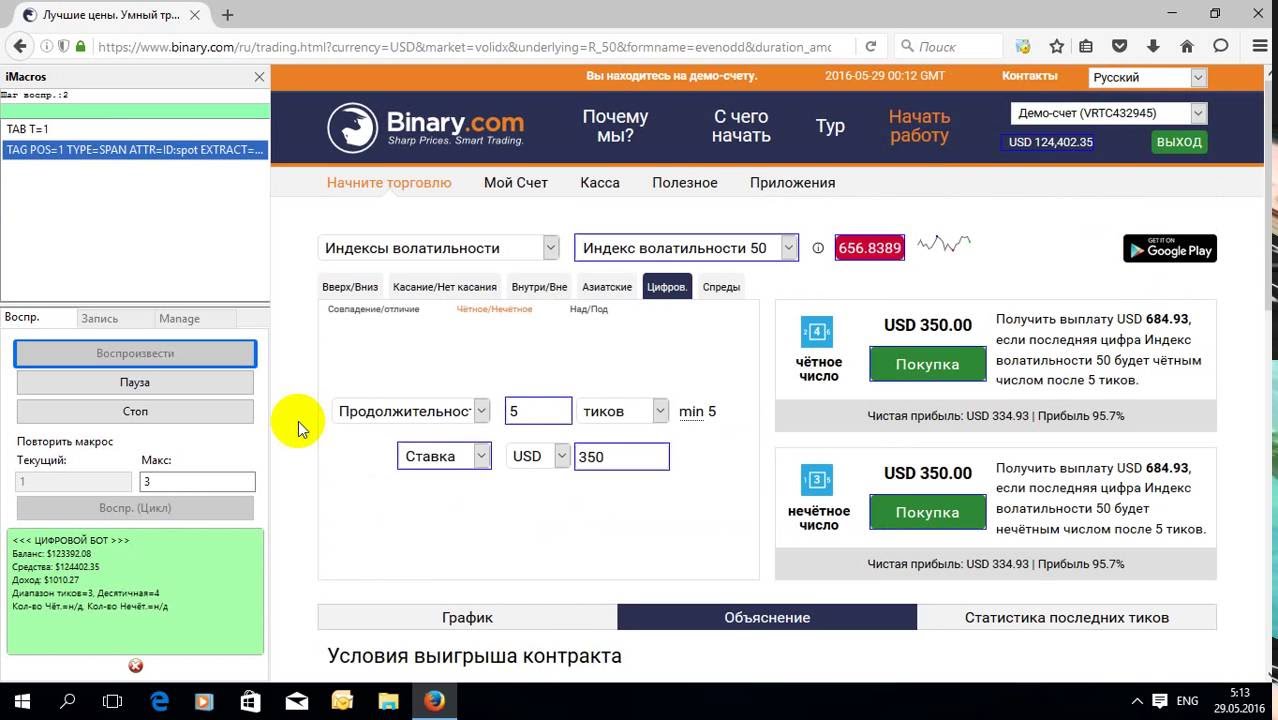1278x720 pixels.
Task: Click Покупка for чётное число
Action: (927, 364)
